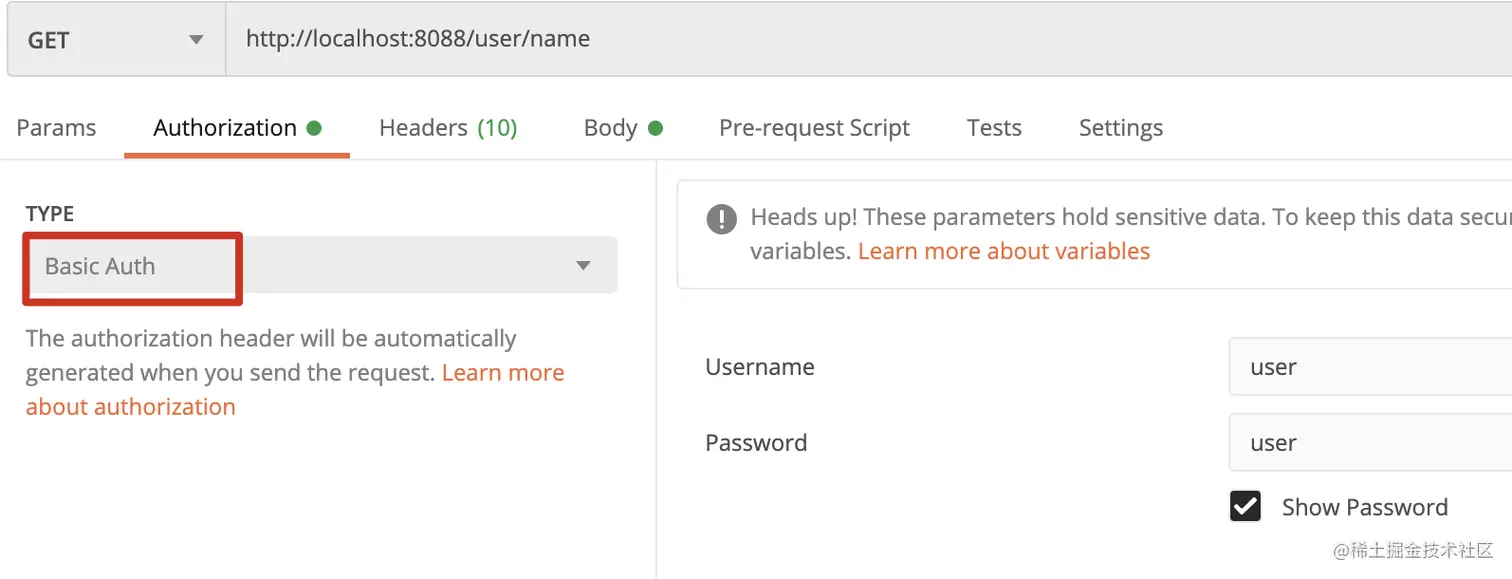
Task: Click the green dot on Authorization tab
Action: click(314, 128)
